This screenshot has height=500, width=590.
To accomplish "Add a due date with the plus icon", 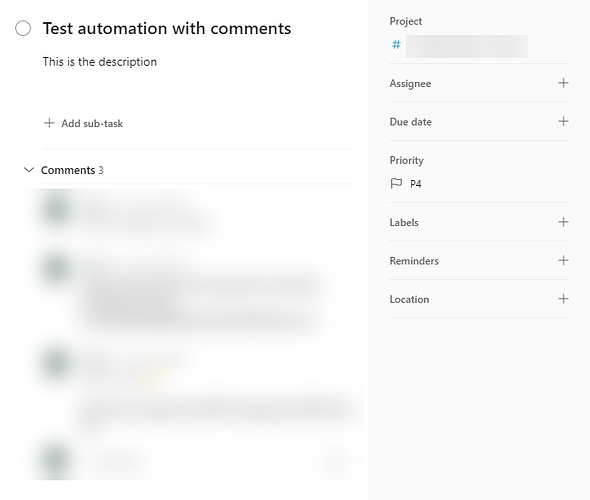I will [563, 121].
